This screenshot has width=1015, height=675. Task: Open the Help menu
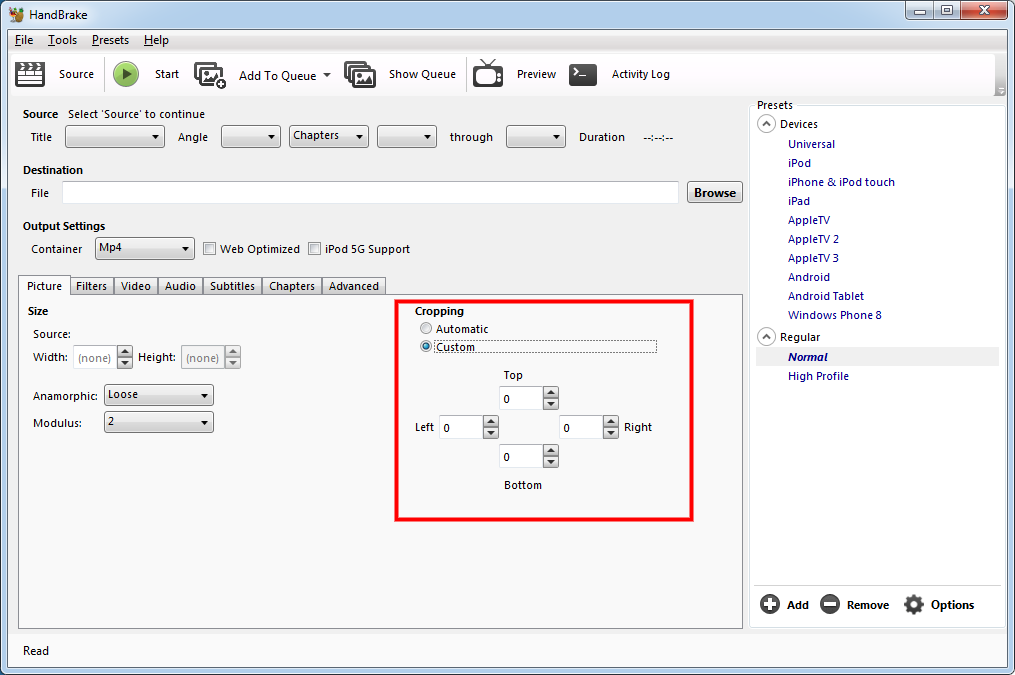click(x=156, y=40)
